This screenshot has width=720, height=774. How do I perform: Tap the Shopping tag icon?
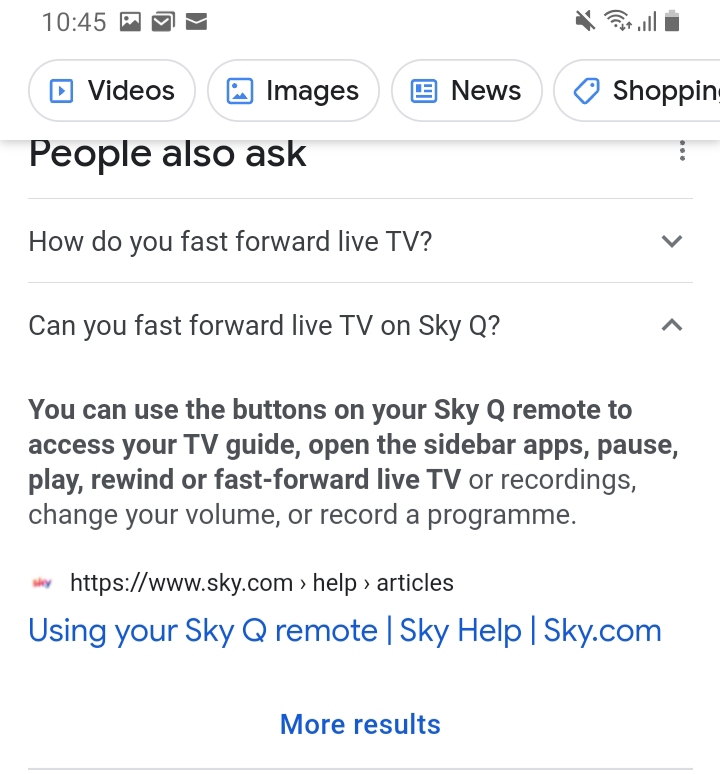point(586,91)
